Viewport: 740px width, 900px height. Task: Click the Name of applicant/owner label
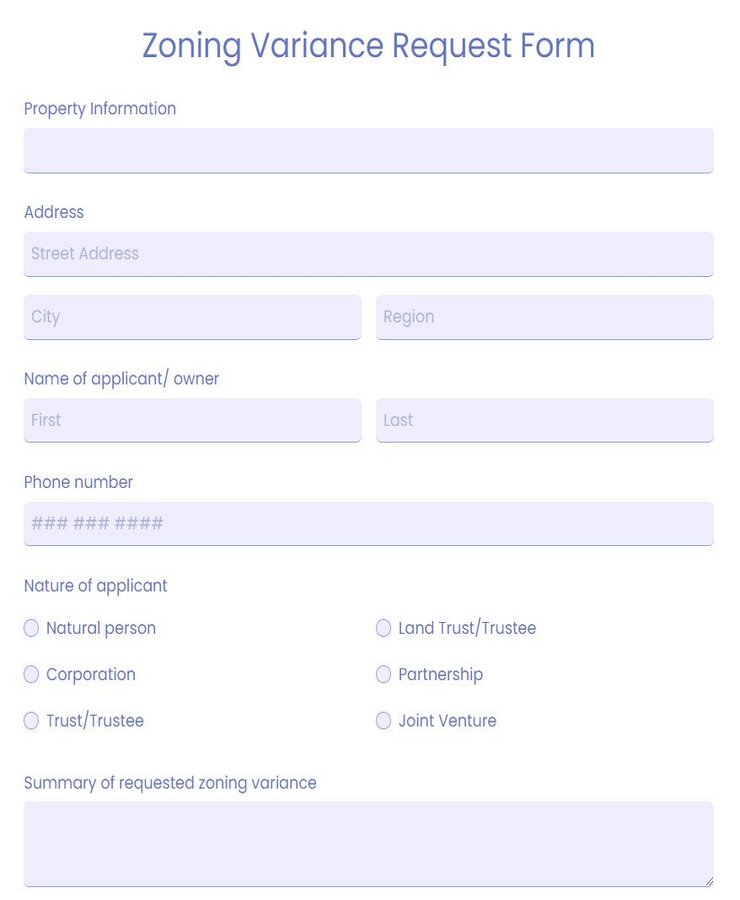[122, 379]
